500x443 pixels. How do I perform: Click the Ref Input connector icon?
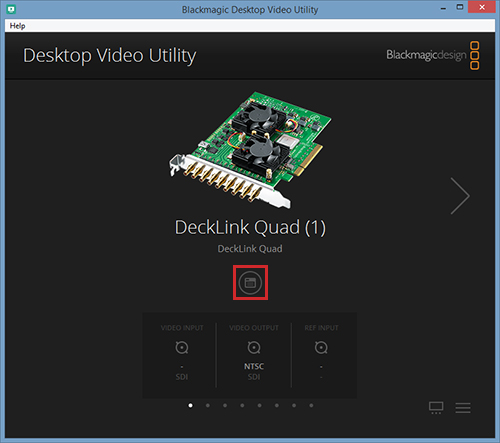point(321,347)
